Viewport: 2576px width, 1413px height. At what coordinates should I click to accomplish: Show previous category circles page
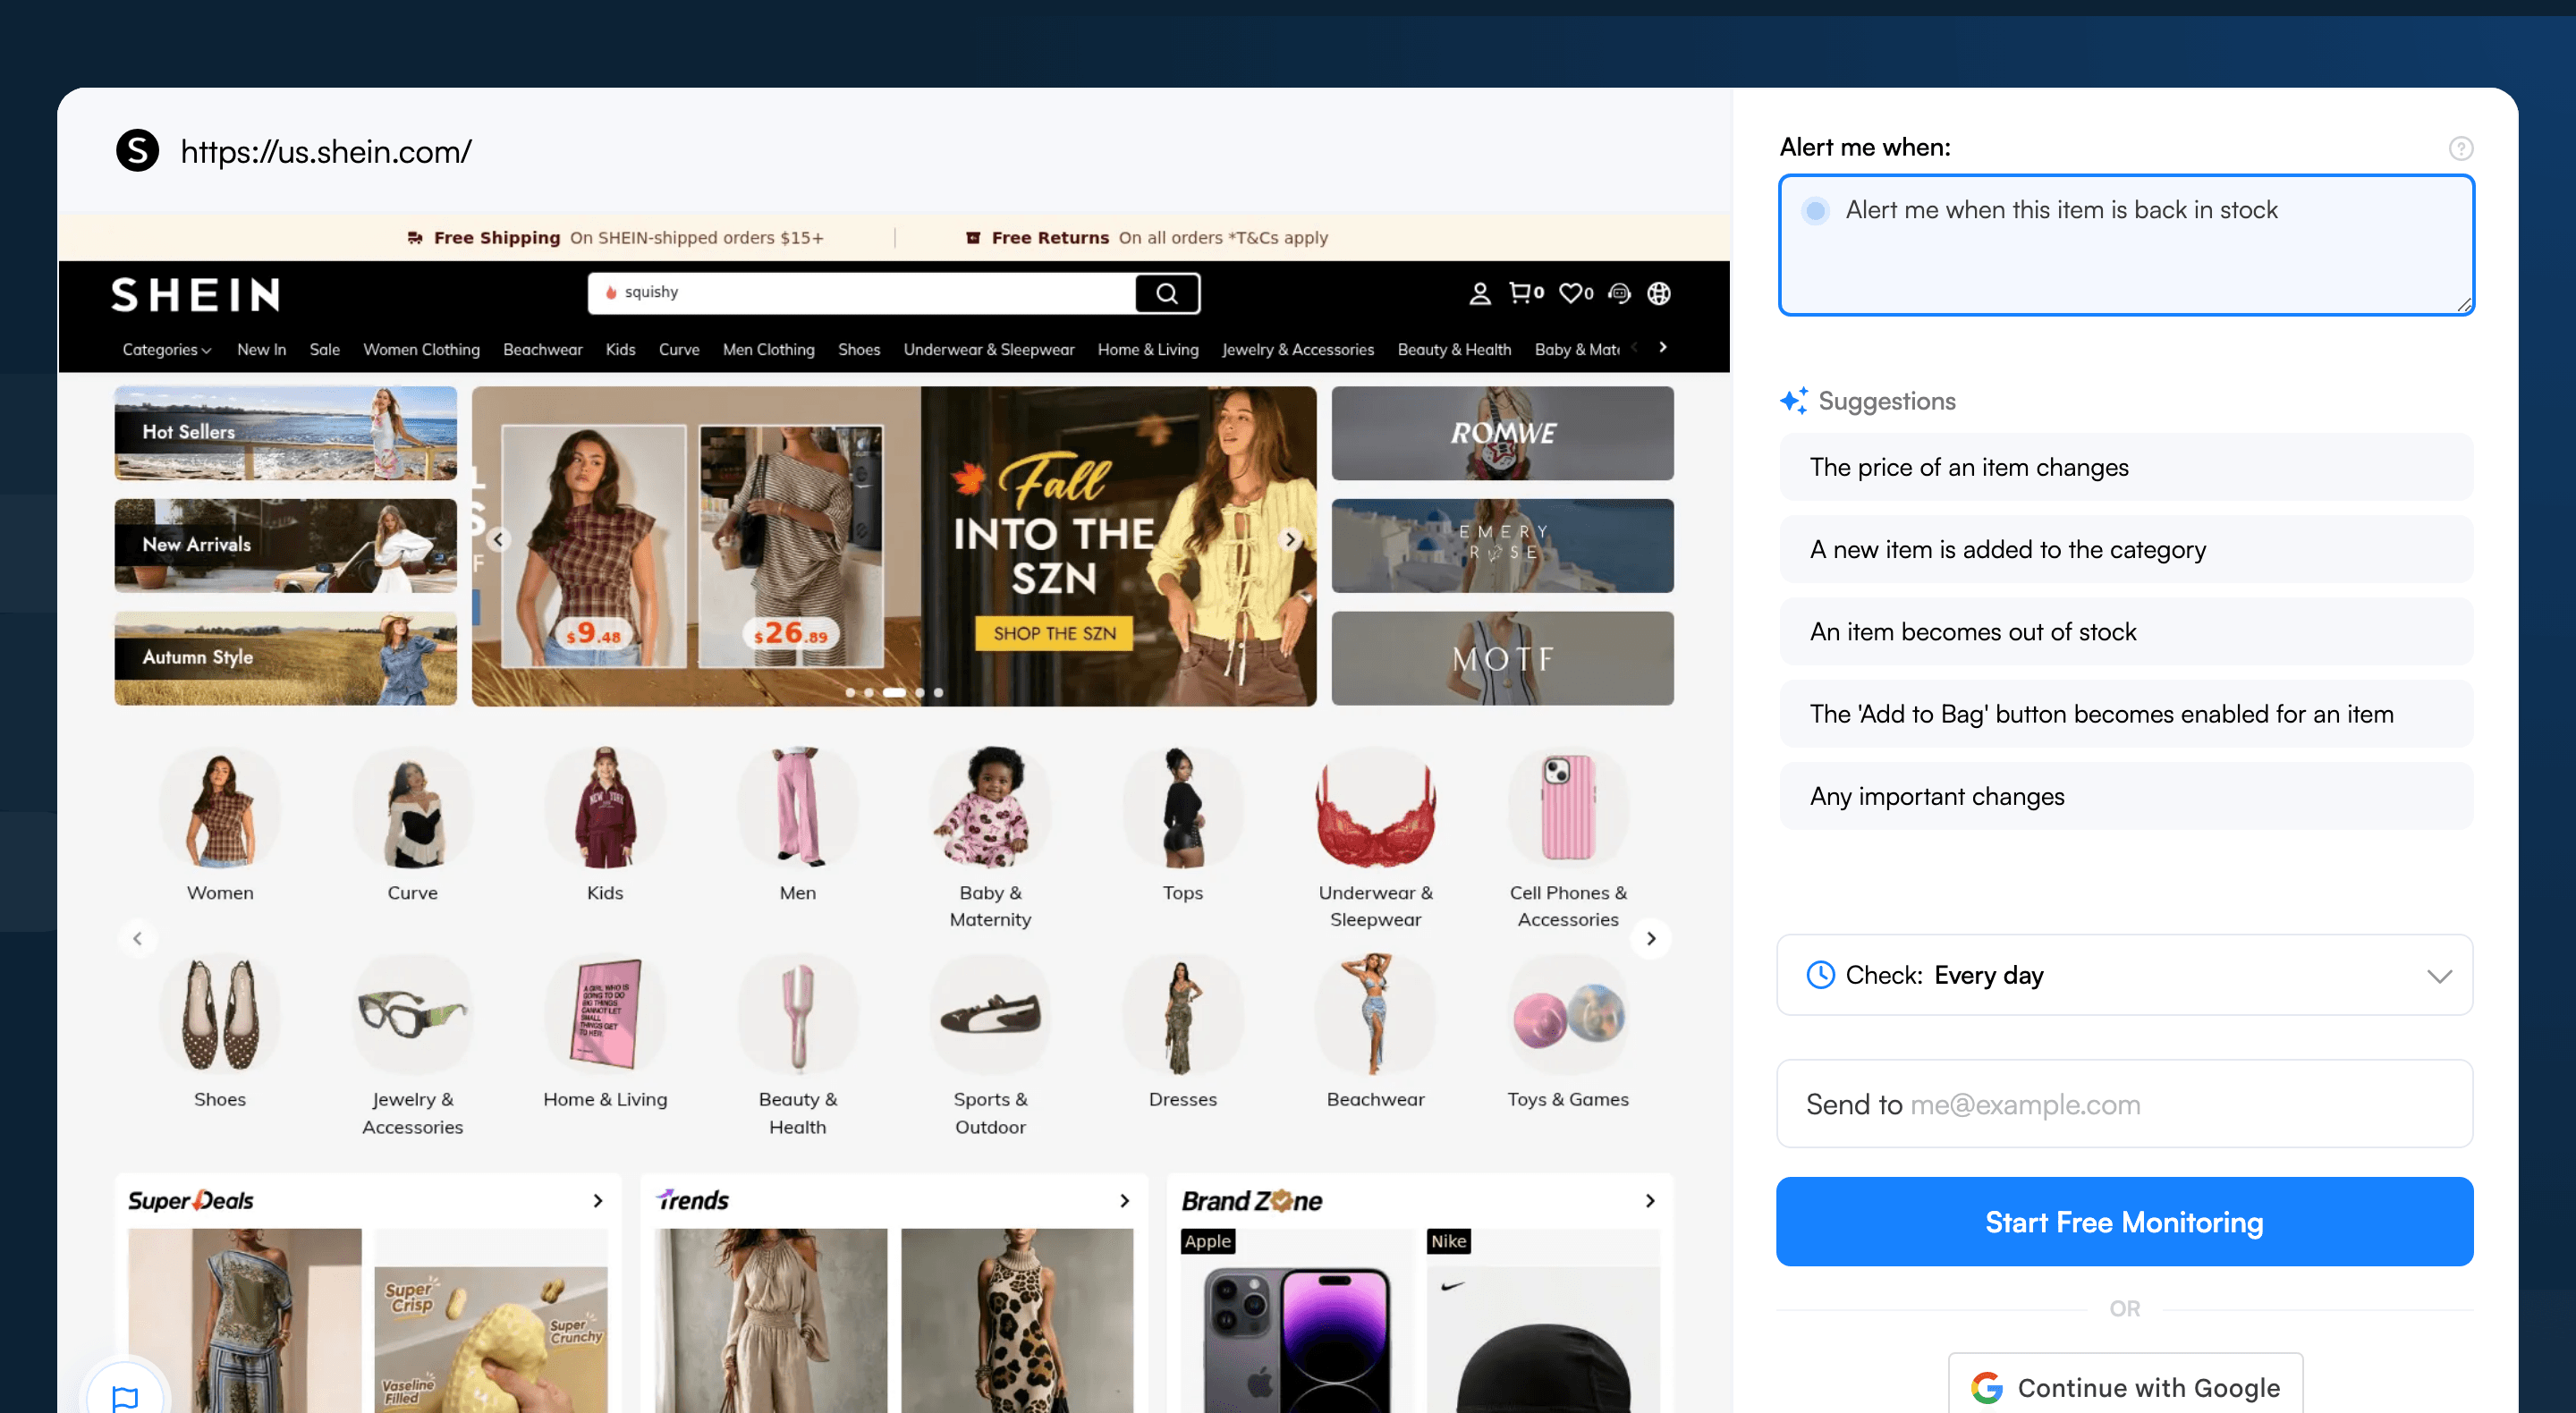(x=138, y=938)
